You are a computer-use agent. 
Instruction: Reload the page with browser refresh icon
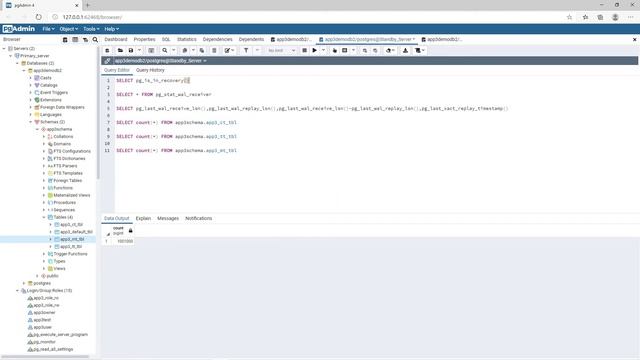pyautogui.click(x=38, y=17)
